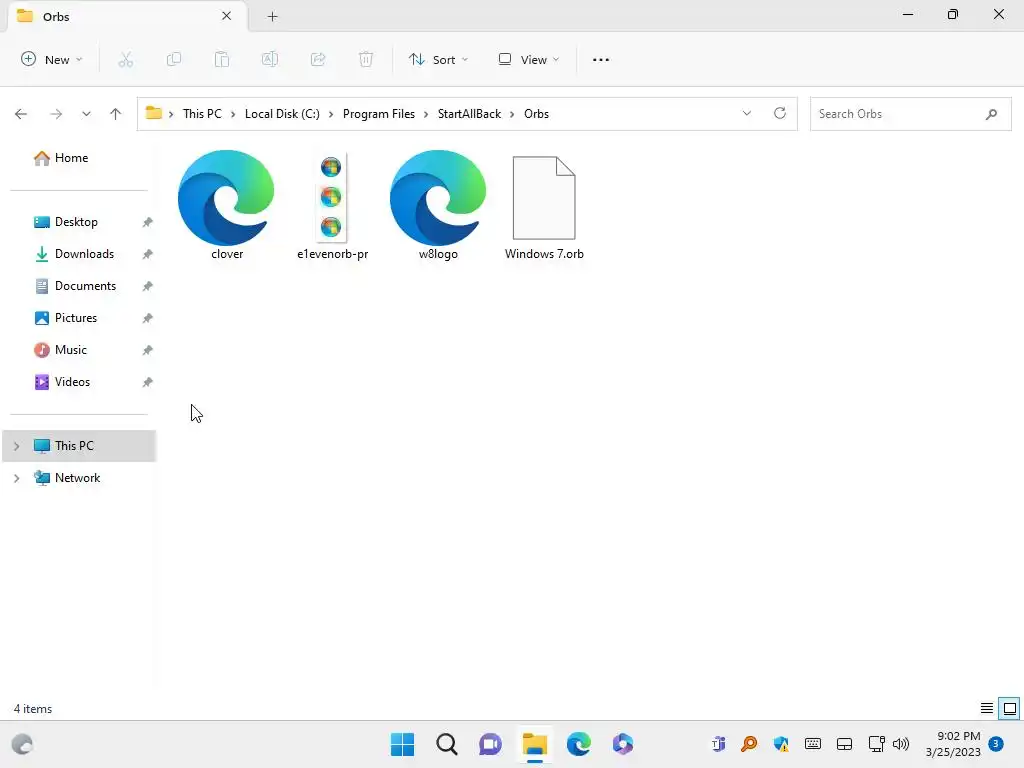Click the Windows Security shield tray icon

click(x=781, y=744)
